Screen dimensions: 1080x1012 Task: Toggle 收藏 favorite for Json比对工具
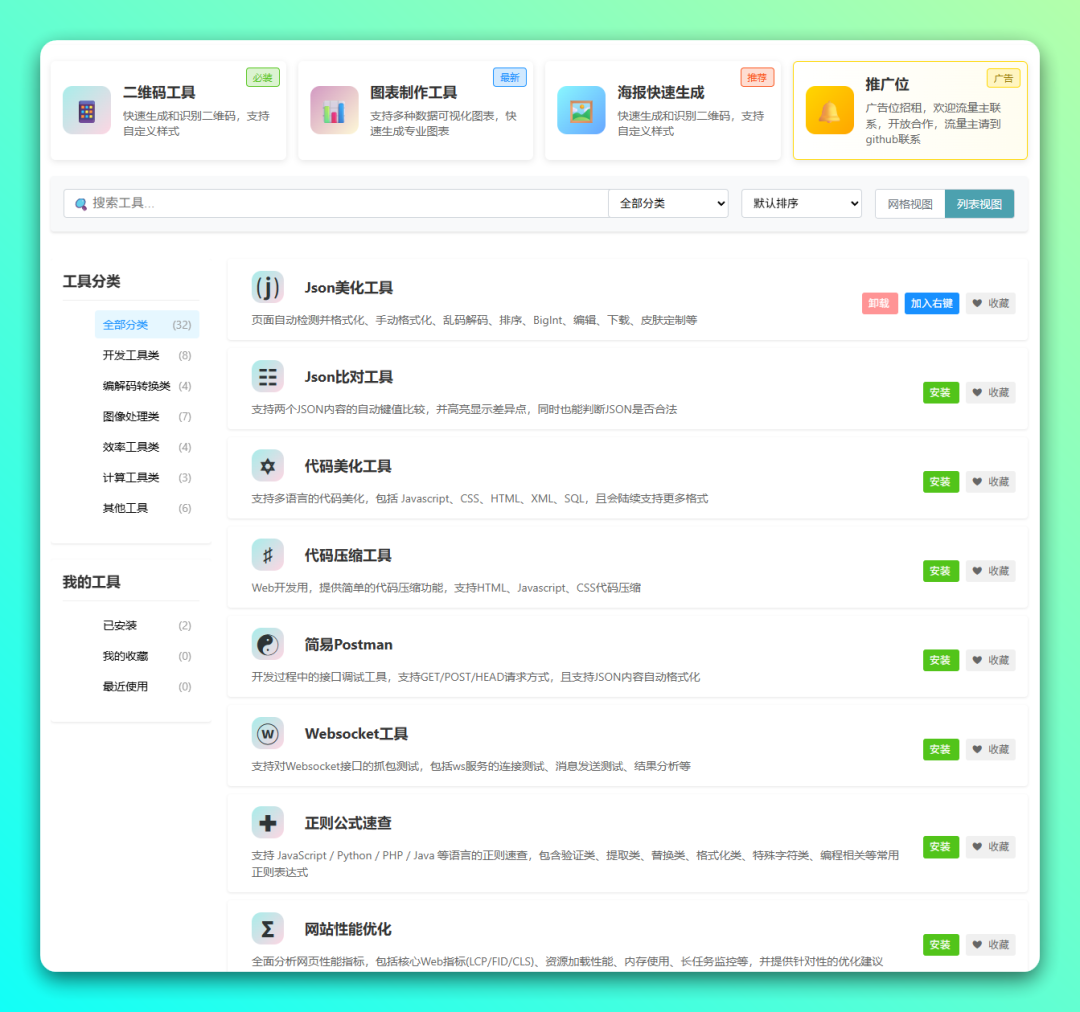pyautogui.click(x=990, y=393)
